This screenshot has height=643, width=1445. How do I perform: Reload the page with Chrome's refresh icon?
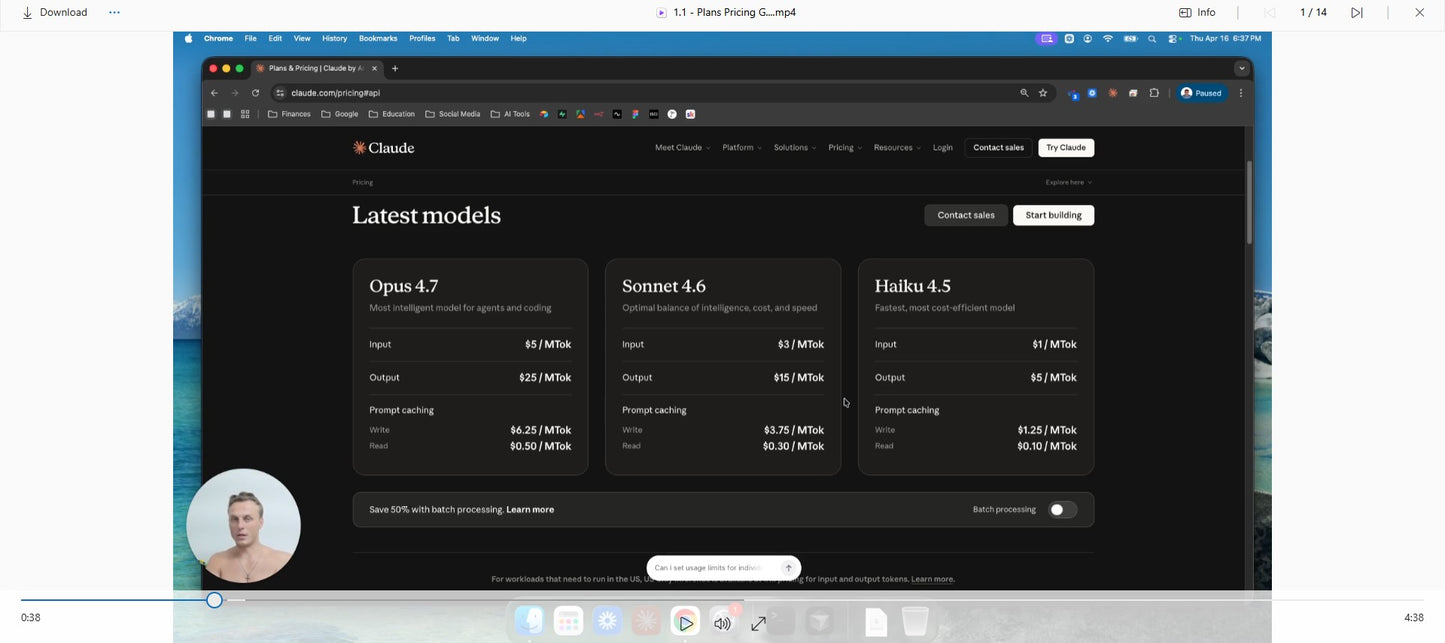pos(255,93)
